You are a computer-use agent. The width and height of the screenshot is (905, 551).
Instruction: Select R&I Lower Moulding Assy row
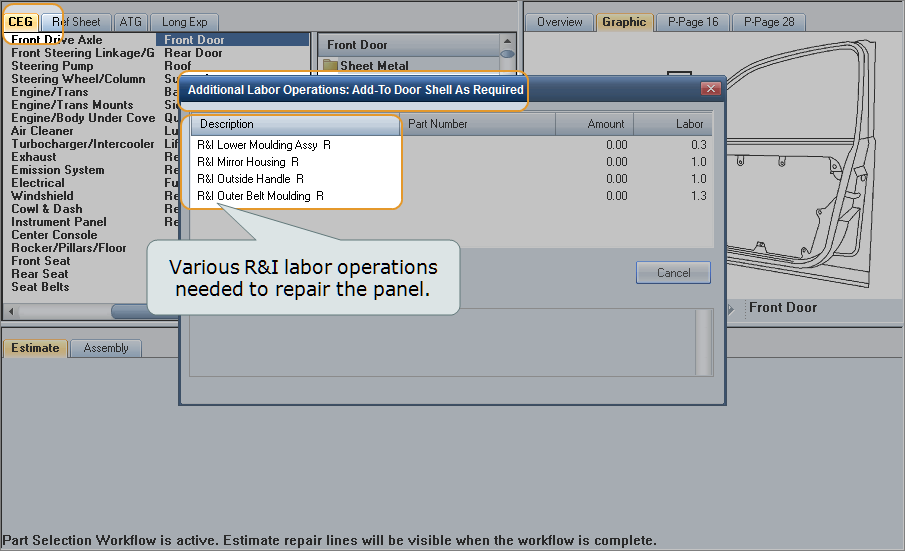(264, 145)
